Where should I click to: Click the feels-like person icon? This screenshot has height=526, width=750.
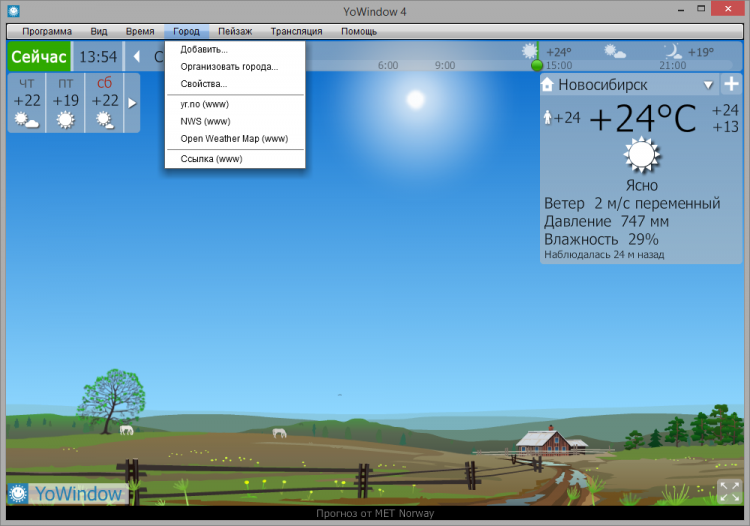(548, 117)
